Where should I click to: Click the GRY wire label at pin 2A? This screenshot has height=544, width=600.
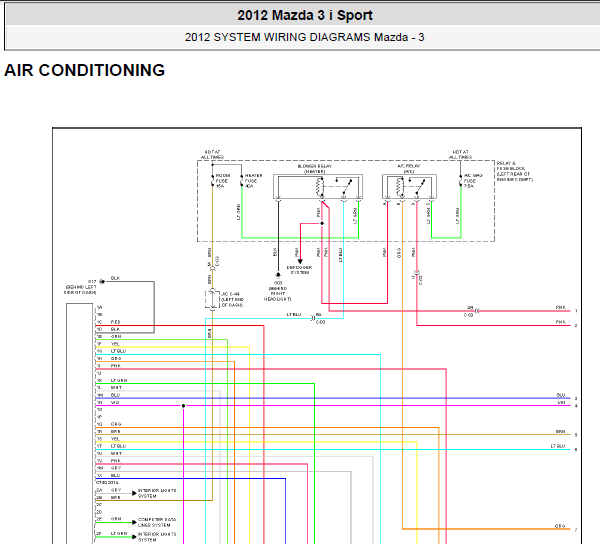[116, 490]
